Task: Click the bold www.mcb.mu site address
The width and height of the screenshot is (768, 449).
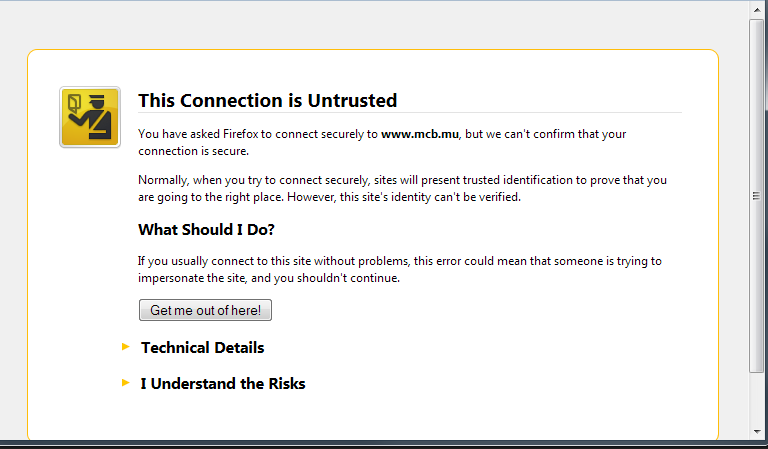Action: pos(419,134)
